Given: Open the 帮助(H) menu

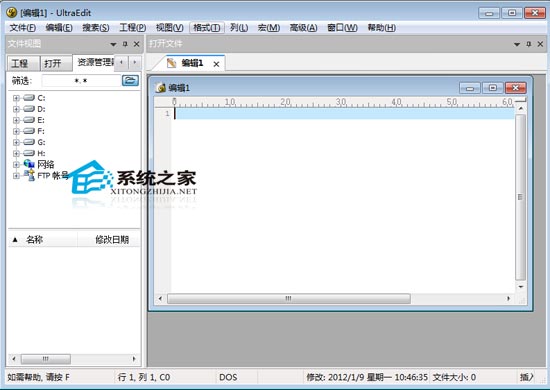Looking at the screenshot, I should click(382, 28).
